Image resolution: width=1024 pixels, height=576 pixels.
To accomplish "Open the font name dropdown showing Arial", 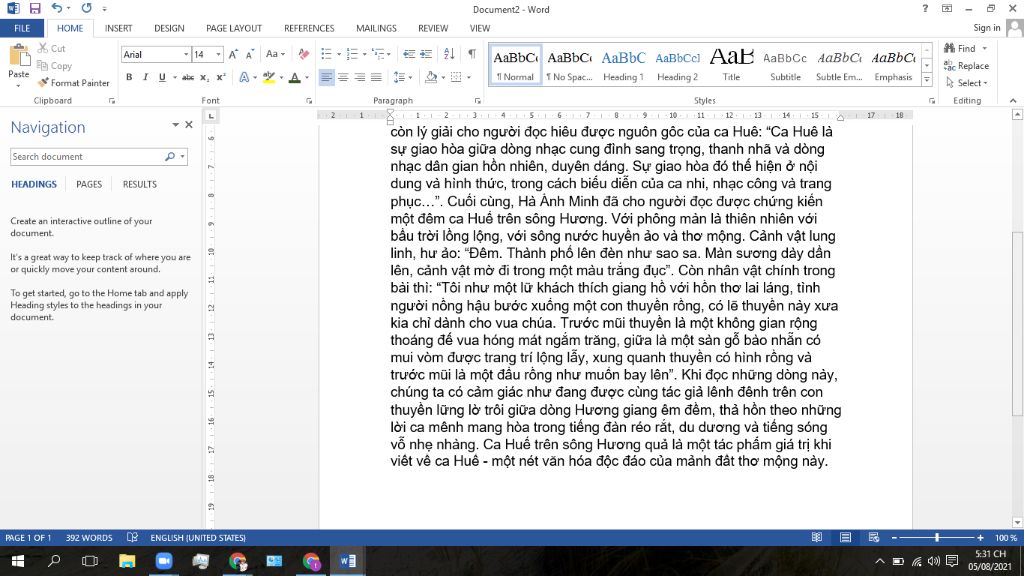I will 185,54.
